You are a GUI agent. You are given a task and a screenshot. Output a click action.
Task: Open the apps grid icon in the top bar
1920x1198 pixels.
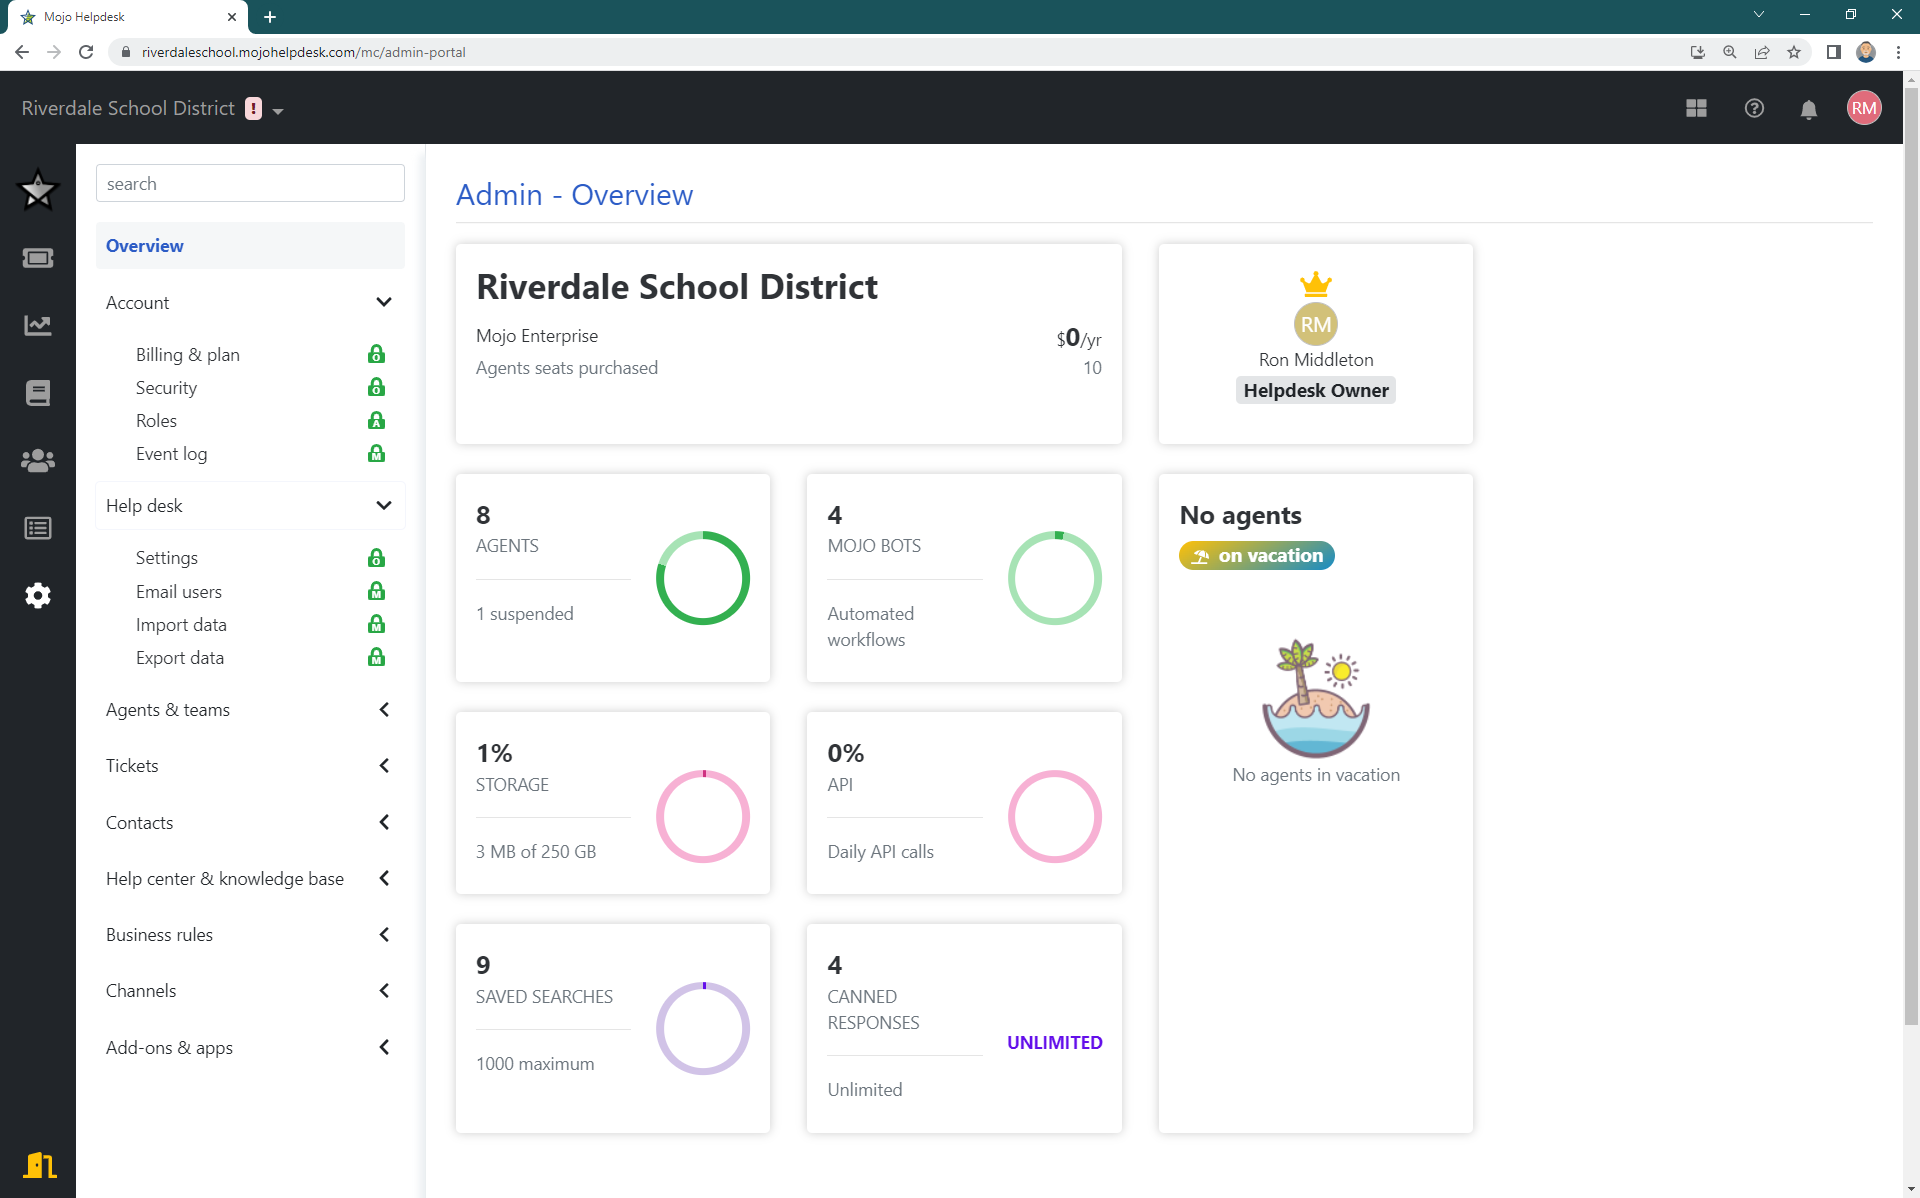click(1697, 108)
